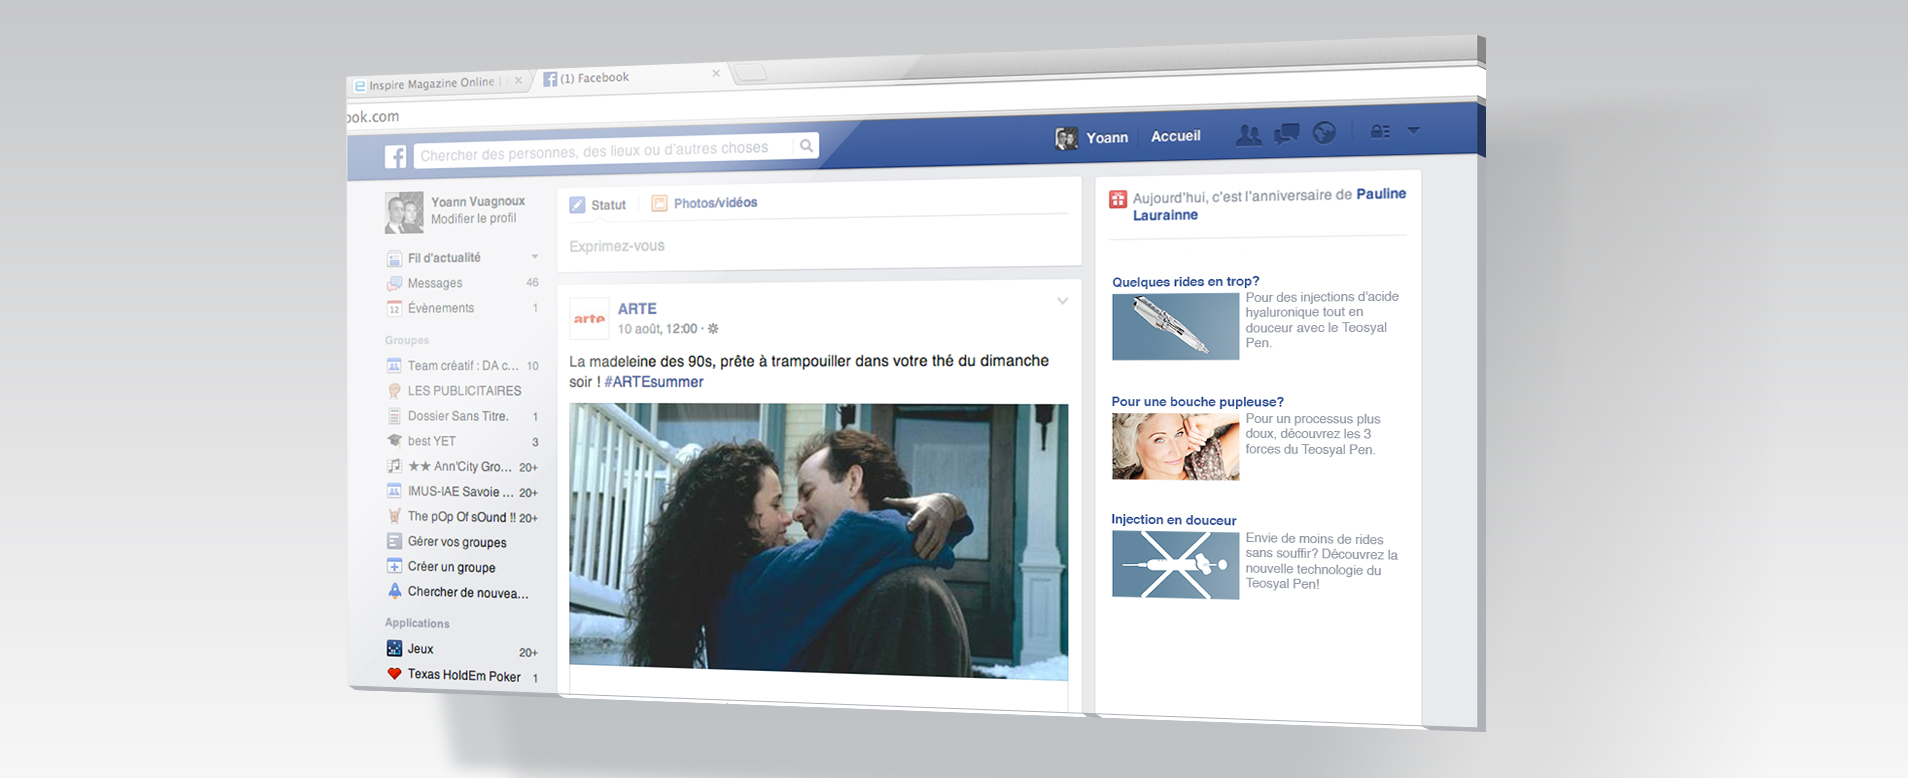Click the post audience gear icon
Image resolution: width=1908 pixels, height=778 pixels.
(713, 328)
